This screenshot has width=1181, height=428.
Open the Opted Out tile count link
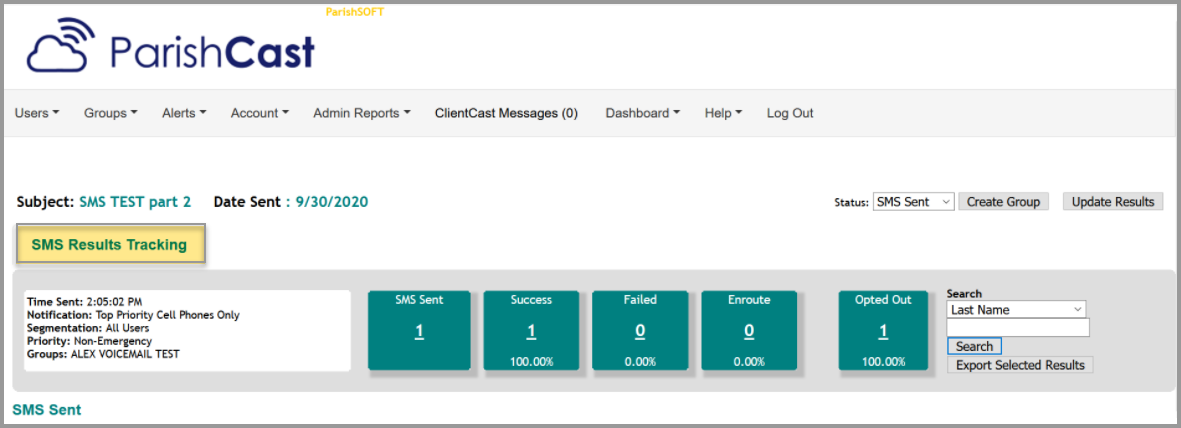[x=883, y=331]
